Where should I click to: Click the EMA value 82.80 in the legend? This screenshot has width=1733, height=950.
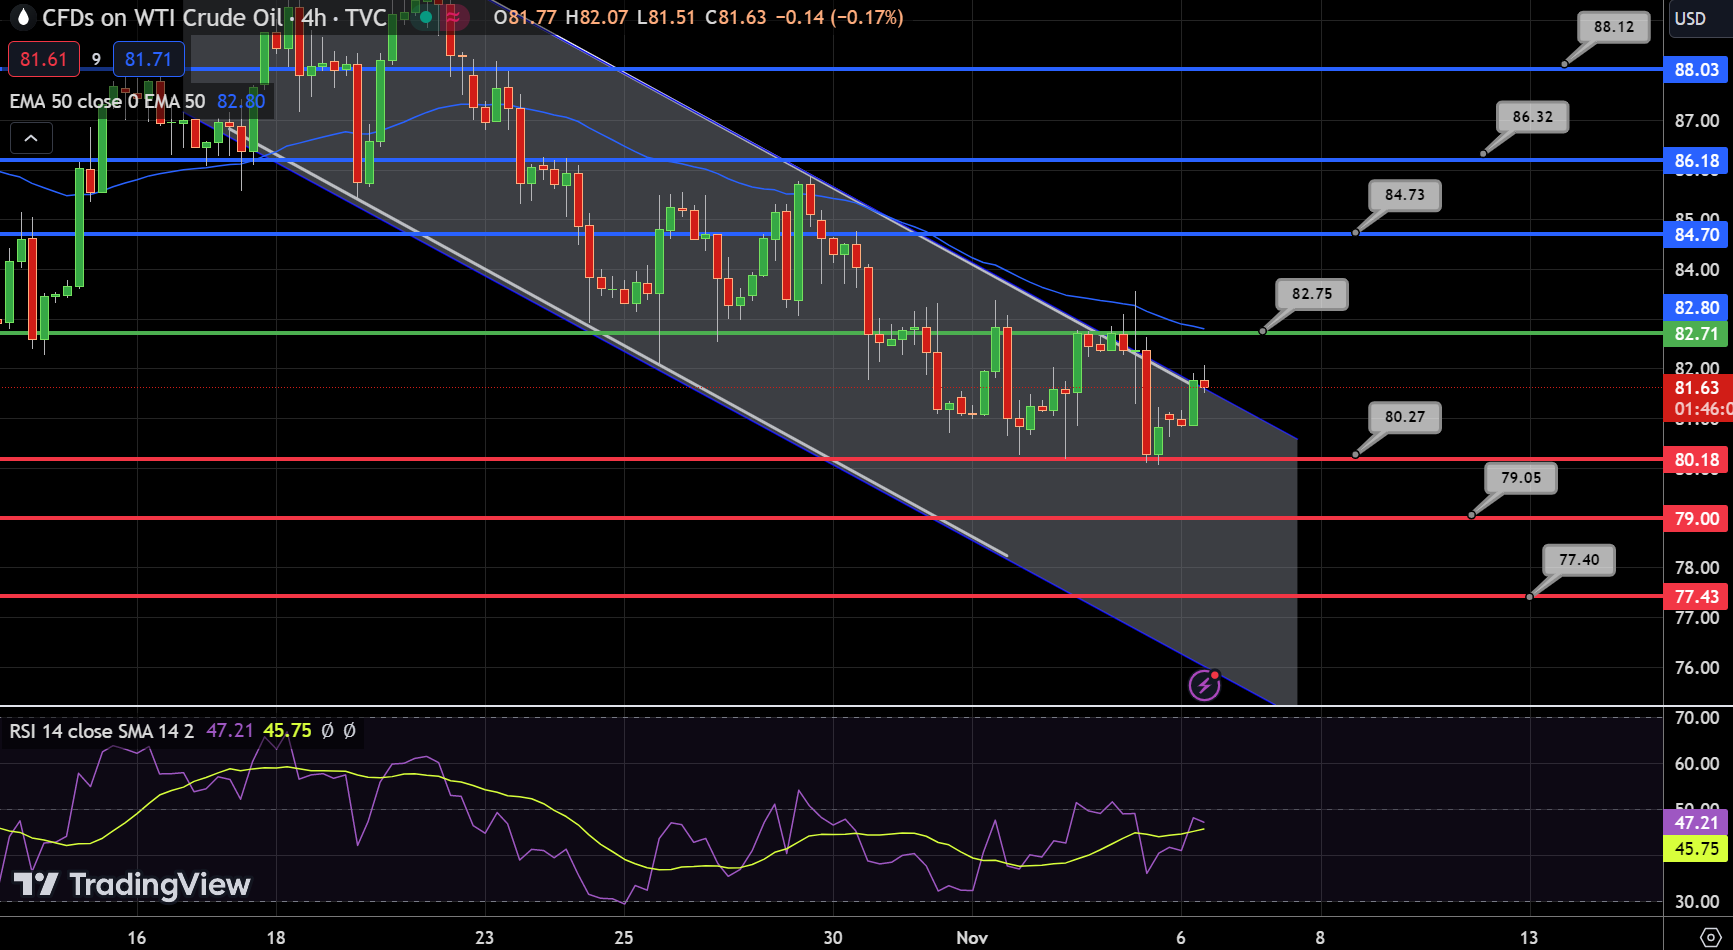(x=241, y=101)
